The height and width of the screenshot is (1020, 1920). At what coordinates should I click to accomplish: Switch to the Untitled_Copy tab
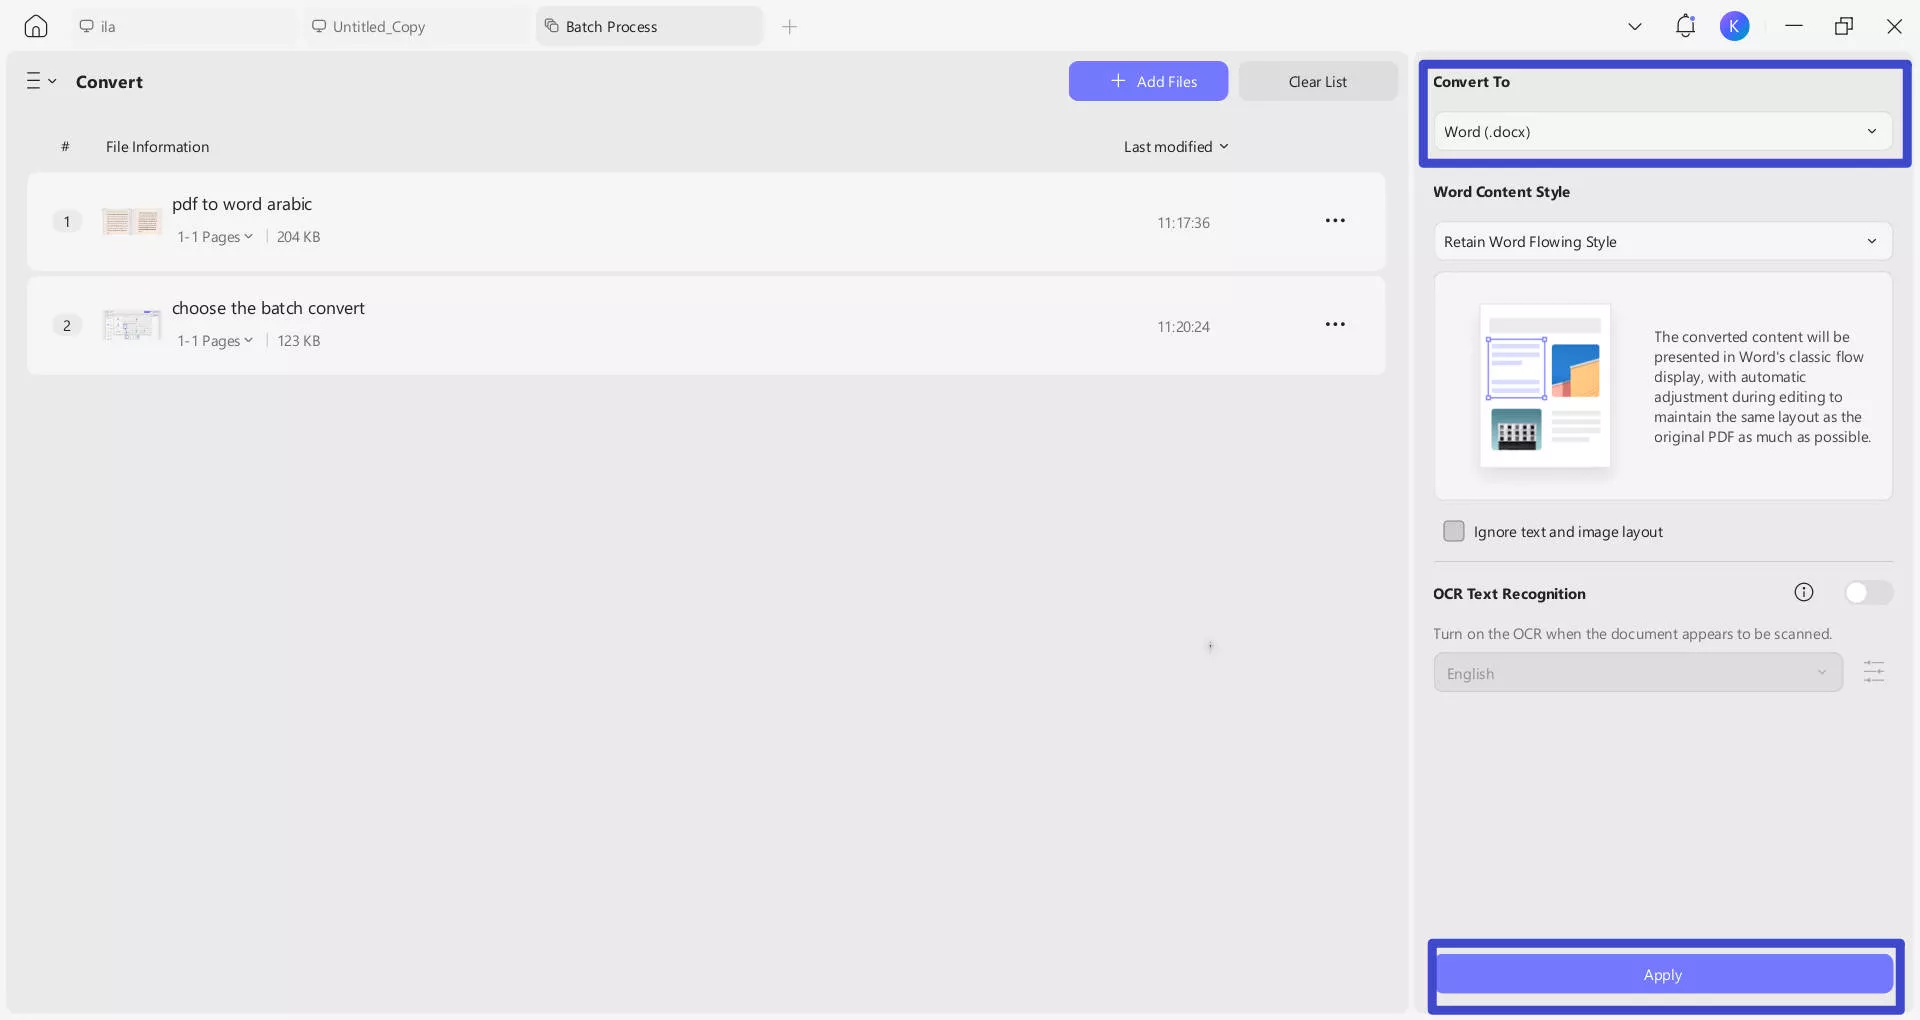click(x=380, y=26)
